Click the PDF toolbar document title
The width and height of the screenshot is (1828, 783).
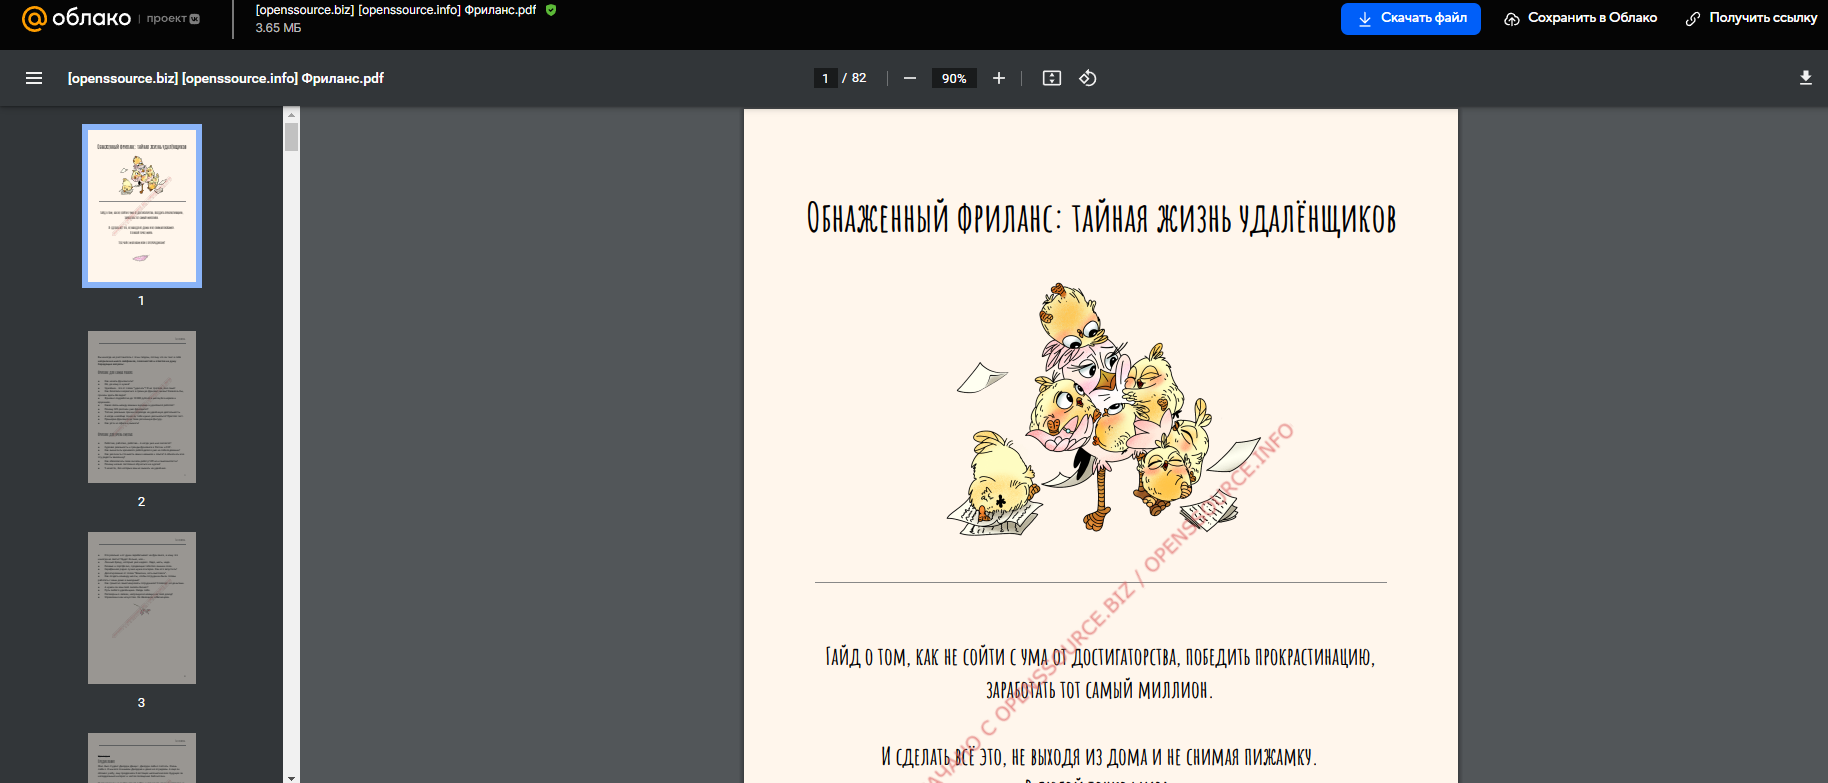click(x=226, y=78)
